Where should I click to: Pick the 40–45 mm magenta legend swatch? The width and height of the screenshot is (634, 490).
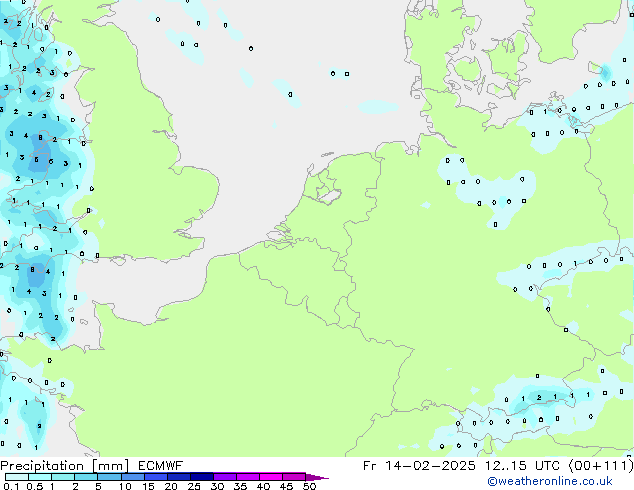pyautogui.click(x=271, y=477)
